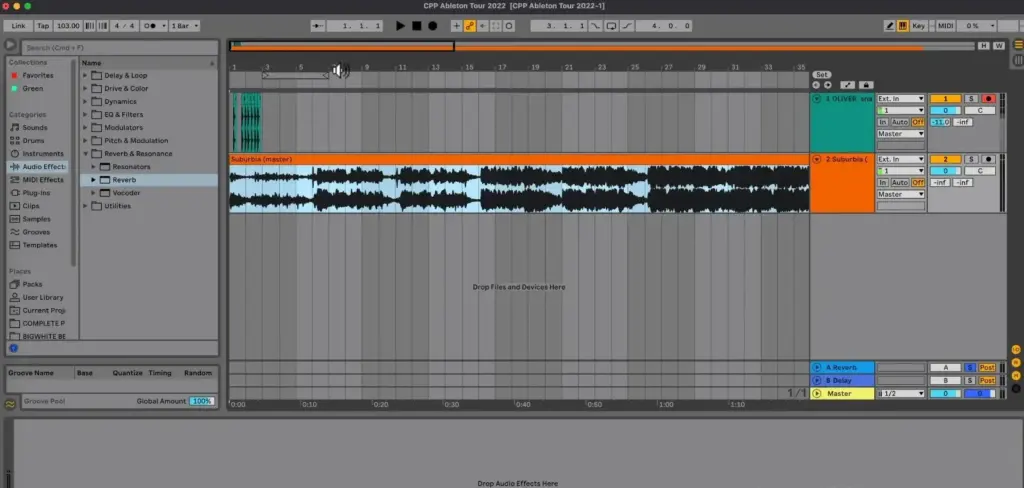Screen dimensions: 1024x488
Task: Open Drums category
Action: 33,140
